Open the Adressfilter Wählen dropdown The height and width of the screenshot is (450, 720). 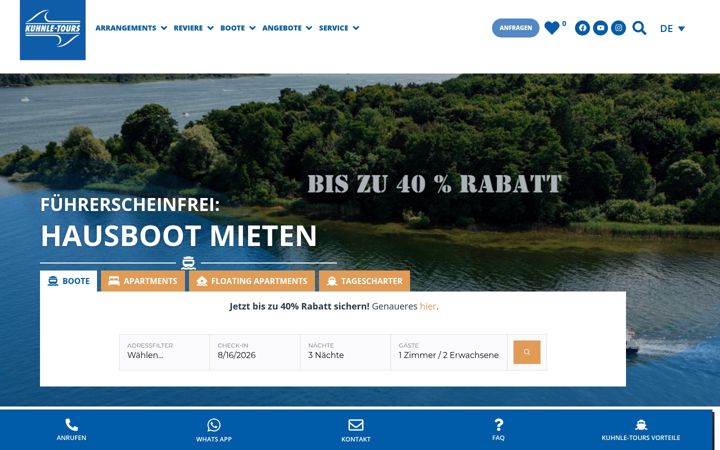164,352
